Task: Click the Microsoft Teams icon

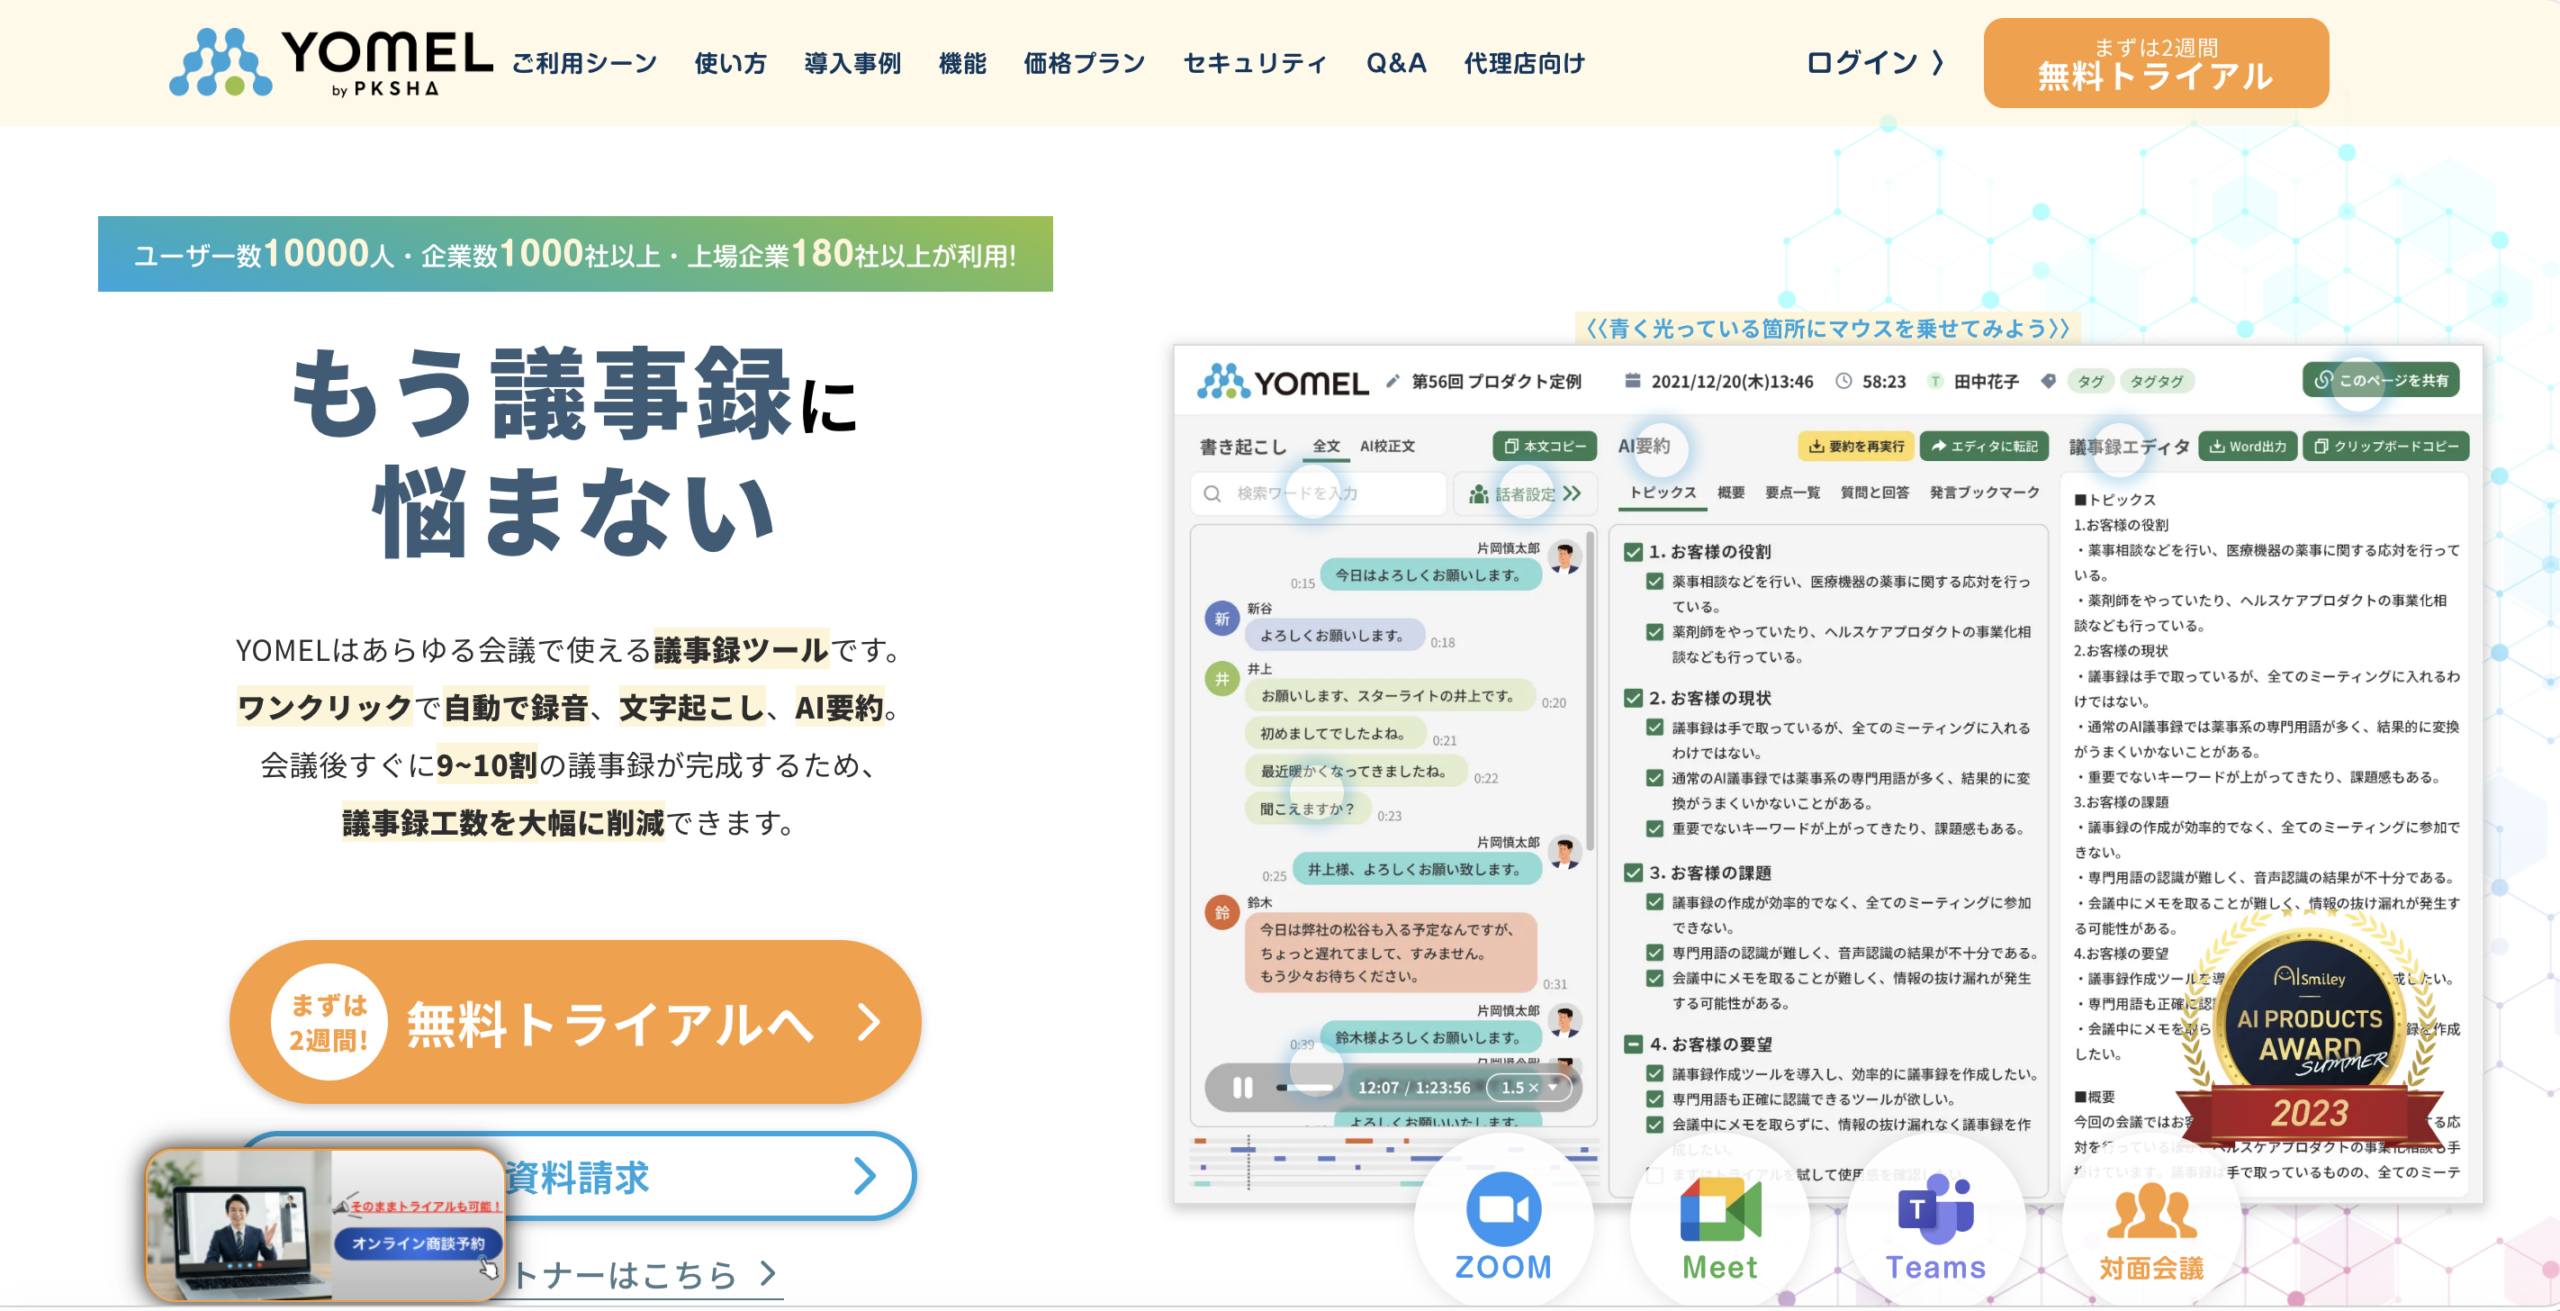Action: [x=1936, y=1208]
